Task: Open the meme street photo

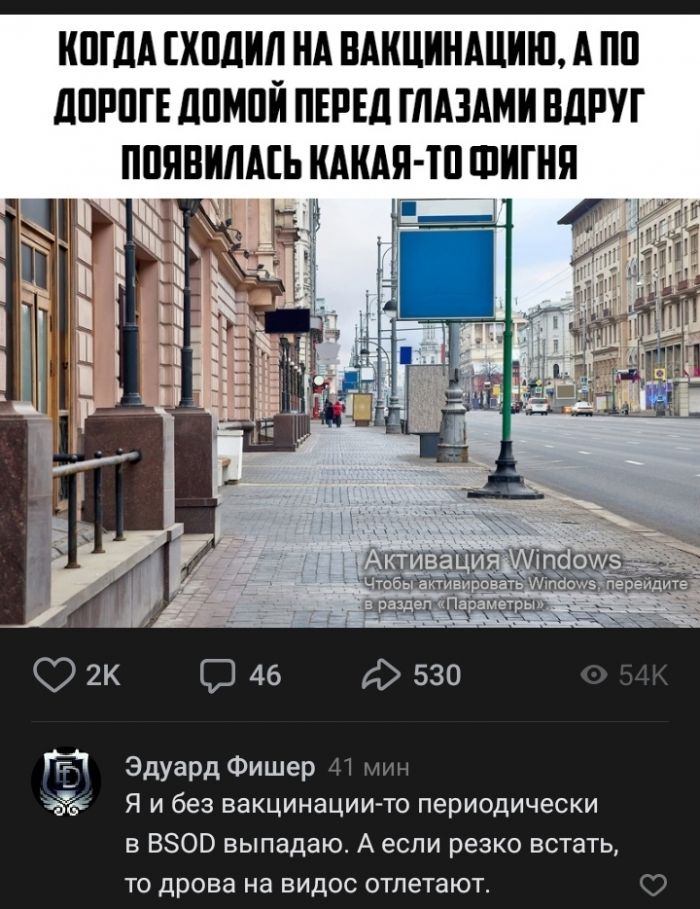Action: click(350, 413)
